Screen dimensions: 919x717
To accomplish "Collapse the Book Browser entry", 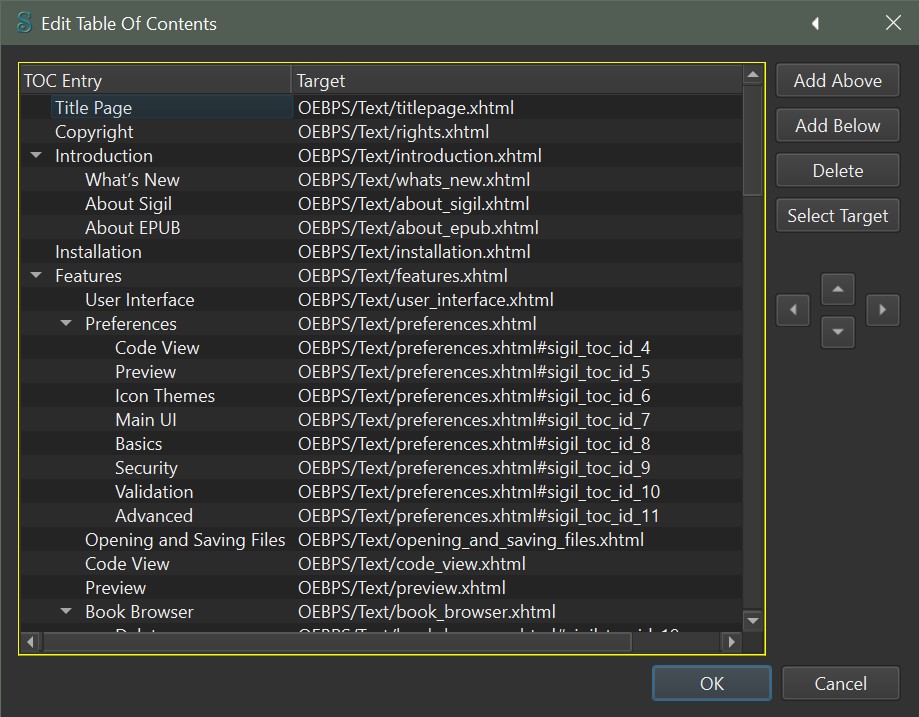I will [67, 612].
